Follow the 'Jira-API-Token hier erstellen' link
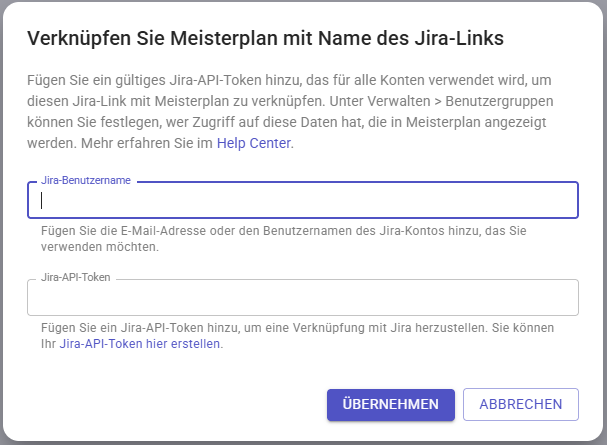 tap(140, 344)
